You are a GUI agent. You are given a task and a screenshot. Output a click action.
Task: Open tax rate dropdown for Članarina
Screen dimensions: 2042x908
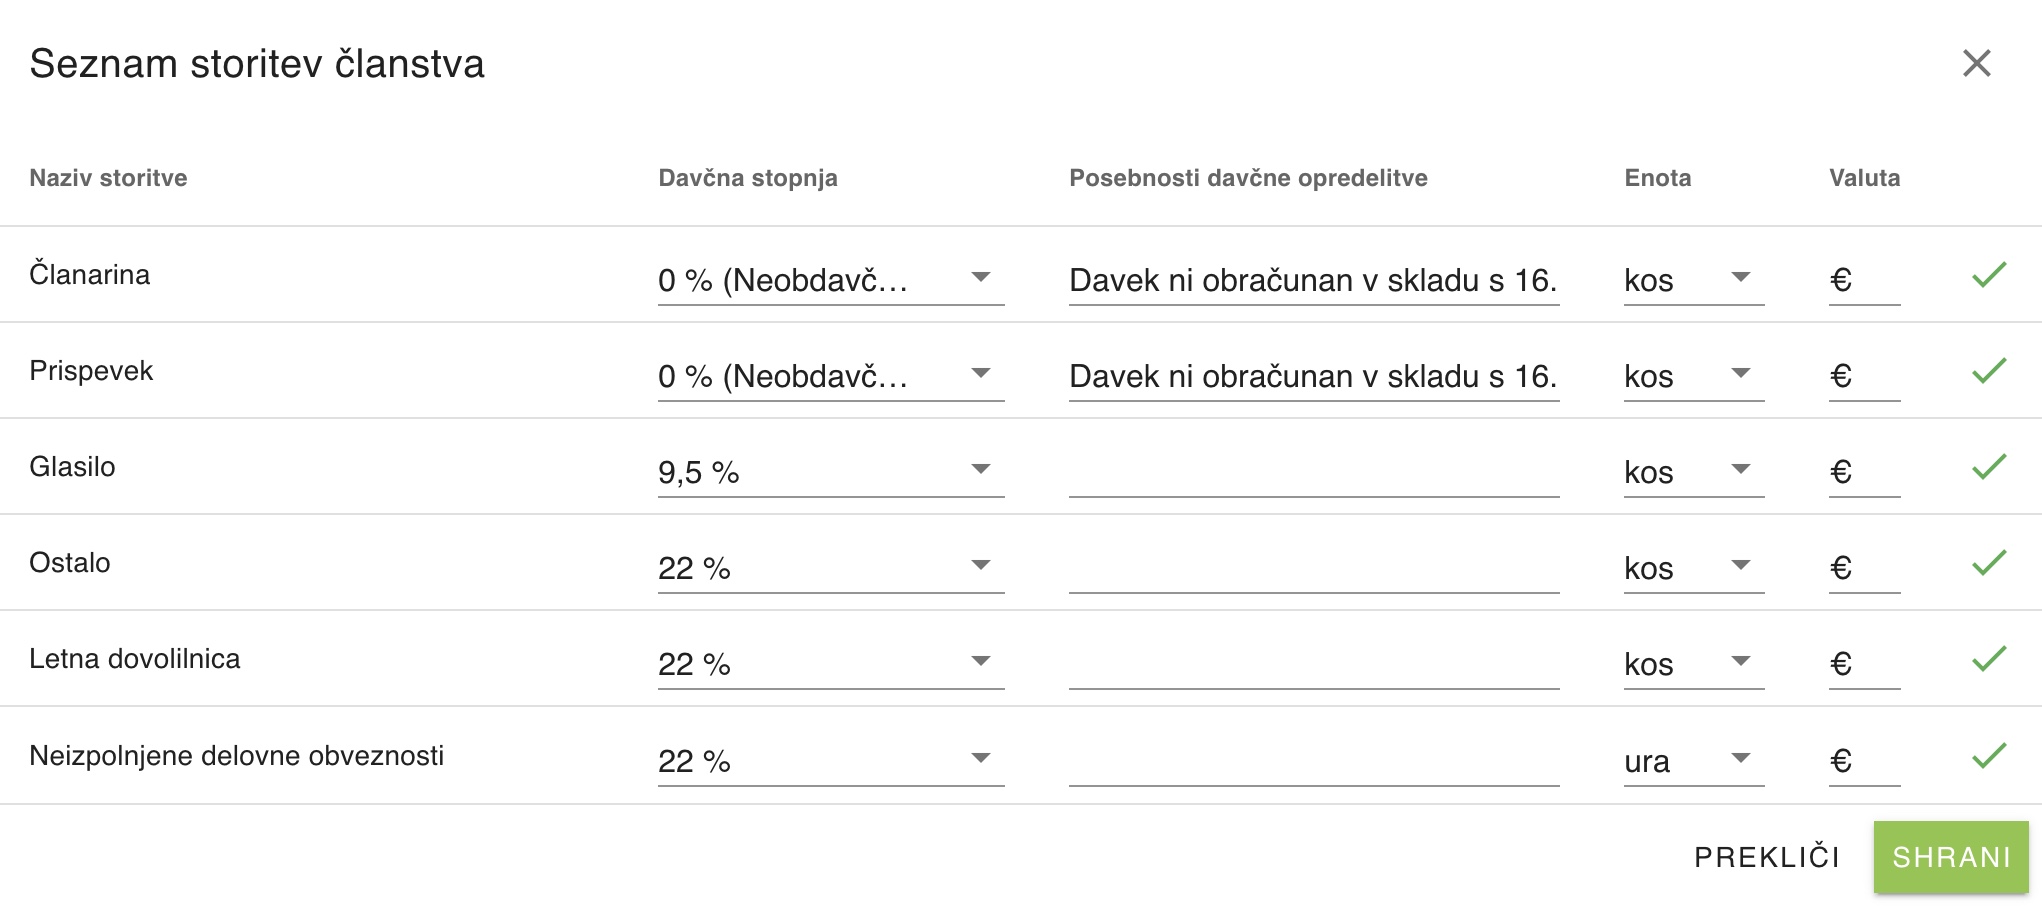coord(831,280)
